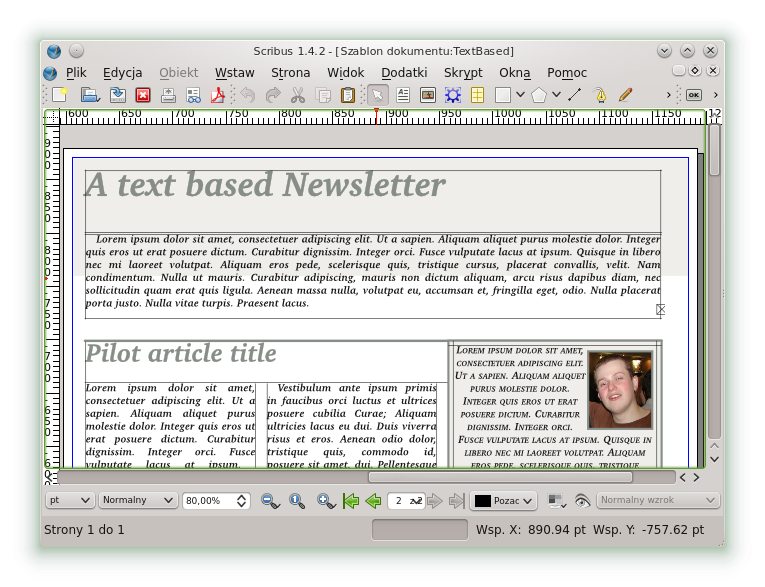Screen dimensions: 765x587
Task: Select the Image Frame tool
Action: (x=428, y=95)
